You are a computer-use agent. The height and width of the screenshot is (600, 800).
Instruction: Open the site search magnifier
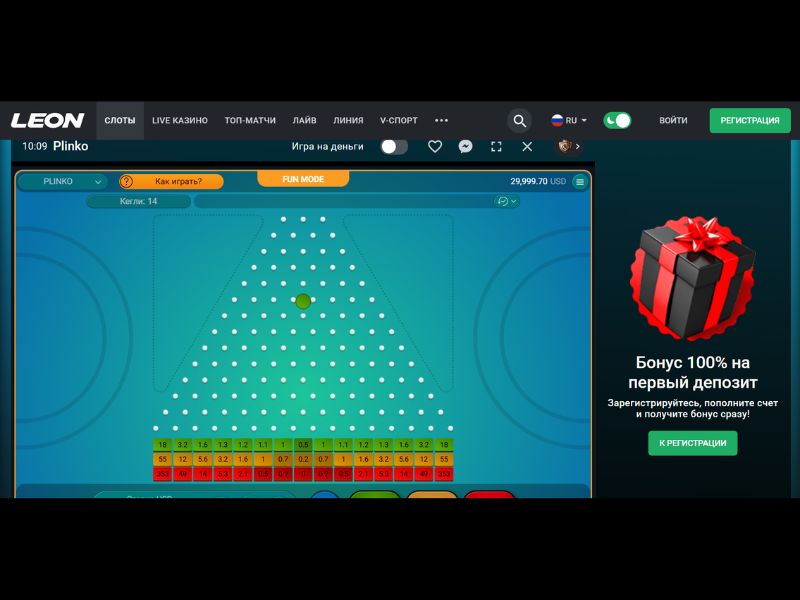tap(519, 120)
